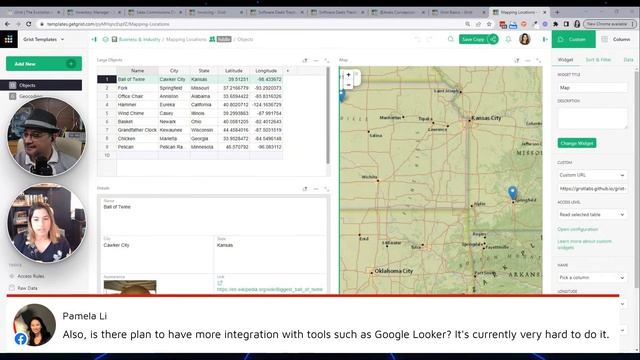
Task: Click the redo arrow in top bar
Action: tap(429, 40)
